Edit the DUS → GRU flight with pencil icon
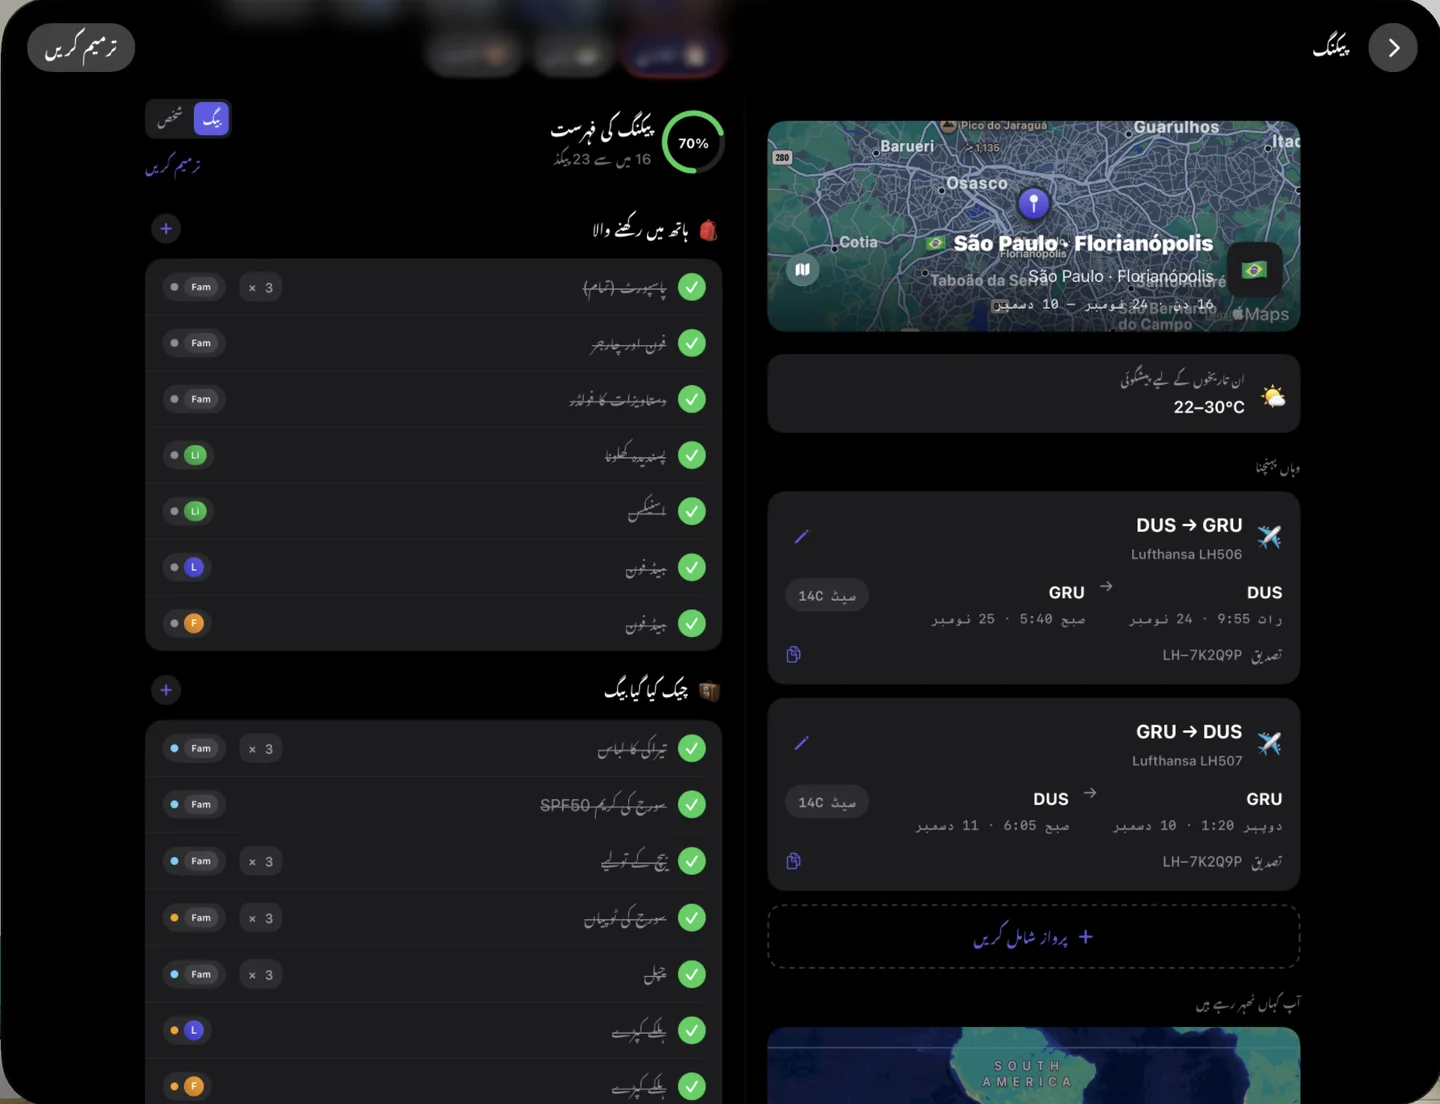 pyautogui.click(x=801, y=537)
